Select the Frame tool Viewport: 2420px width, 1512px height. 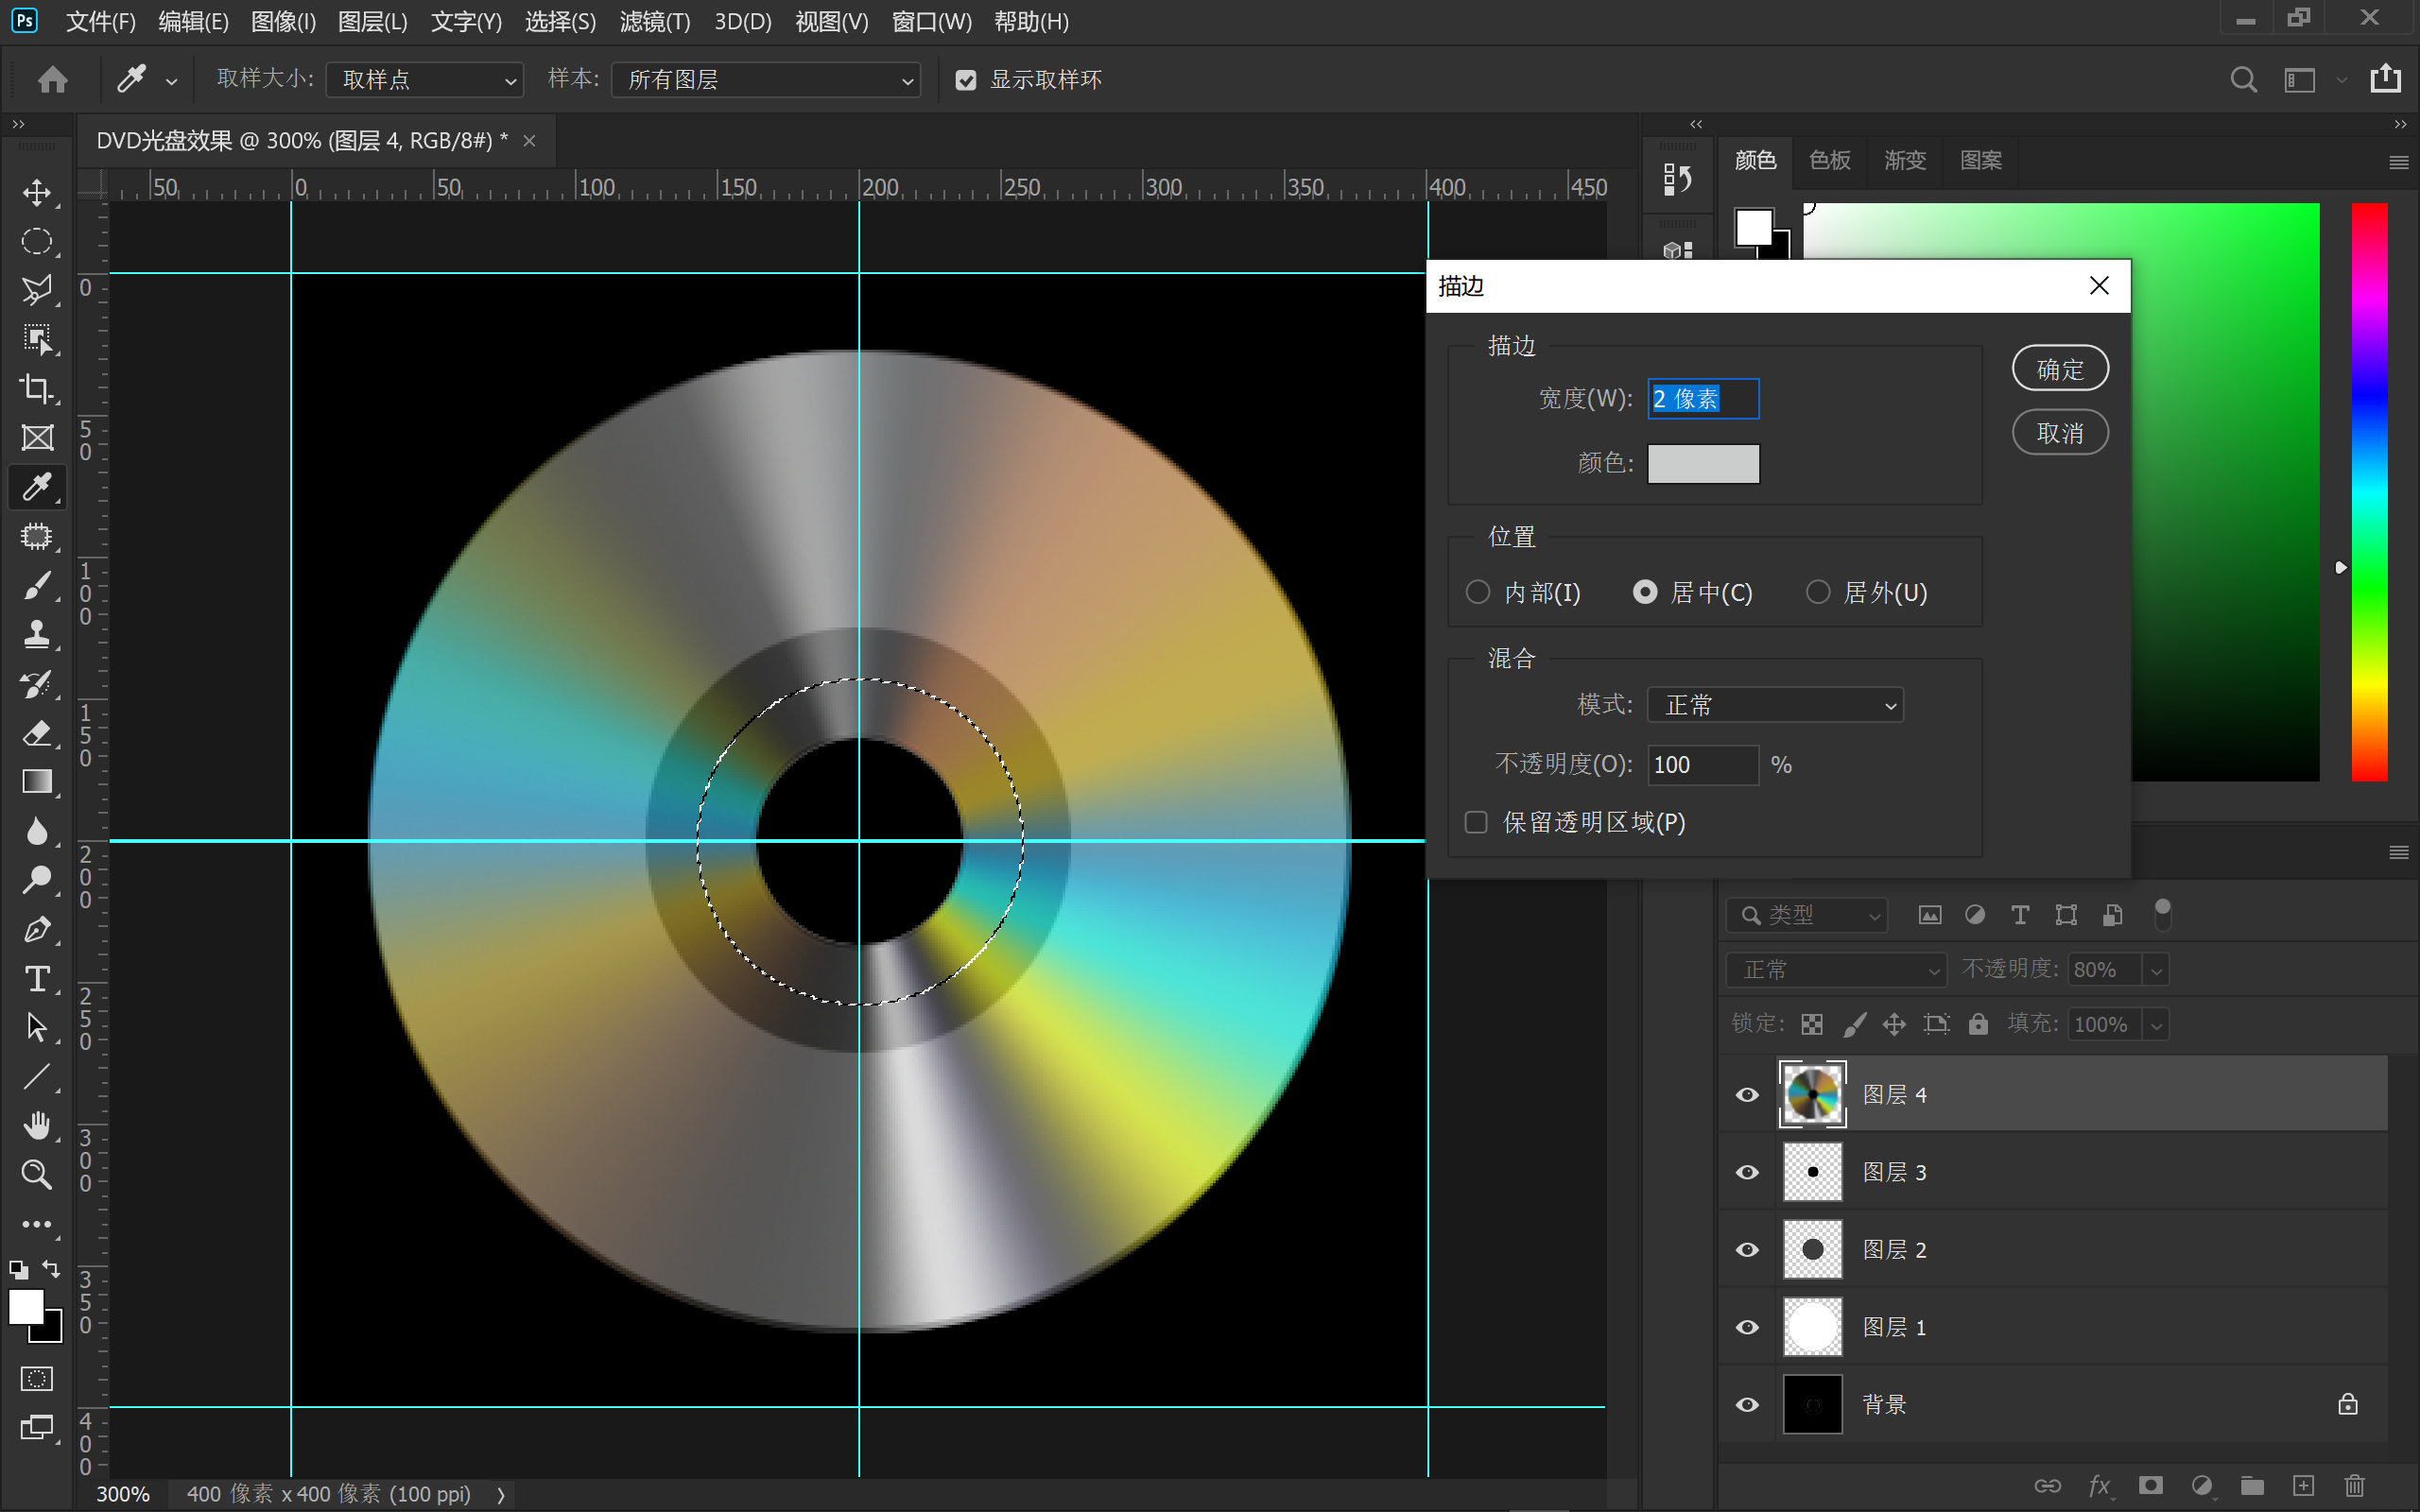coord(37,437)
